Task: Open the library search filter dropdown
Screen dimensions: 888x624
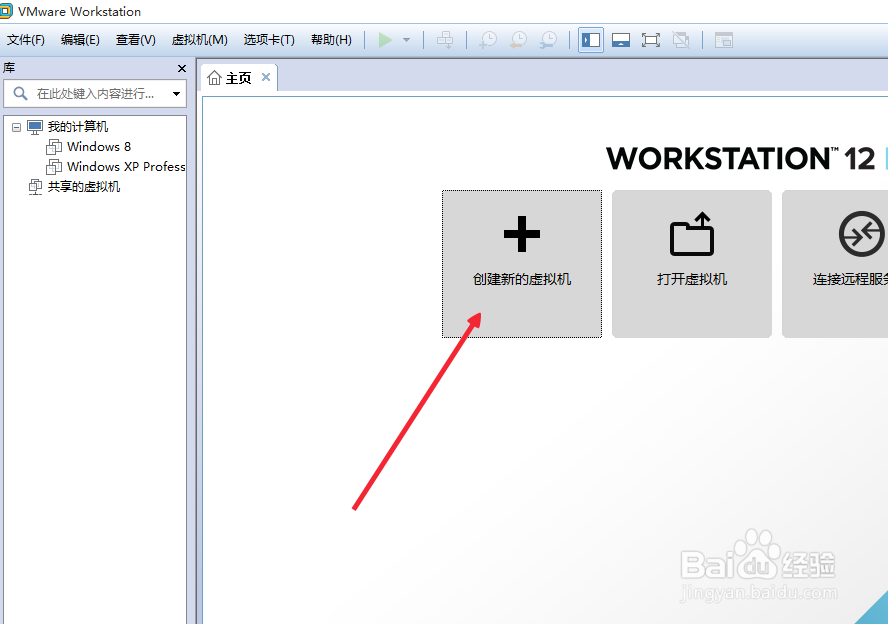Action: coord(176,93)
